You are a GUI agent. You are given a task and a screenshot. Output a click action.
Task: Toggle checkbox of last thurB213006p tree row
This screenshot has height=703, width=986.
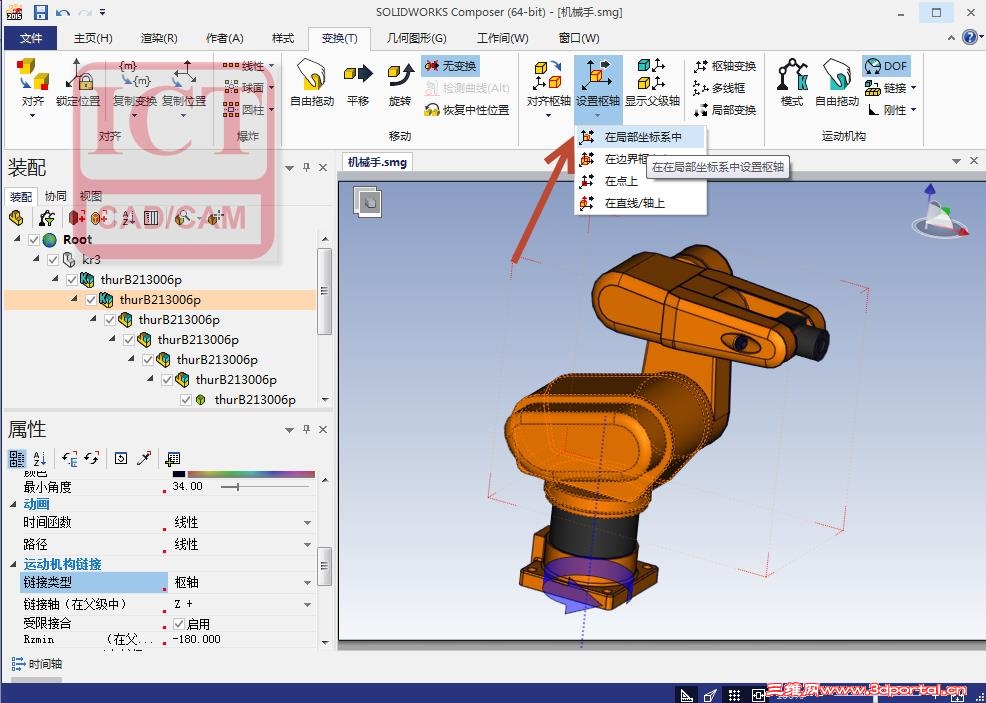pos(186,400)
